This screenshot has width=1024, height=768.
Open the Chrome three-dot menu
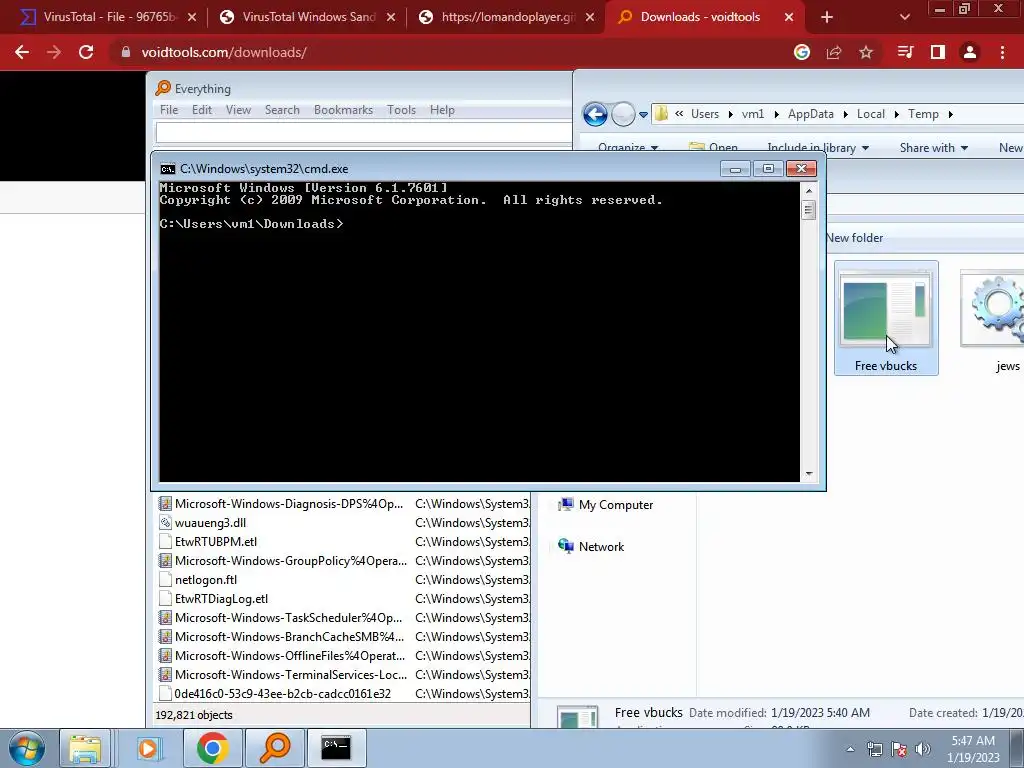tap(1002, 52)
